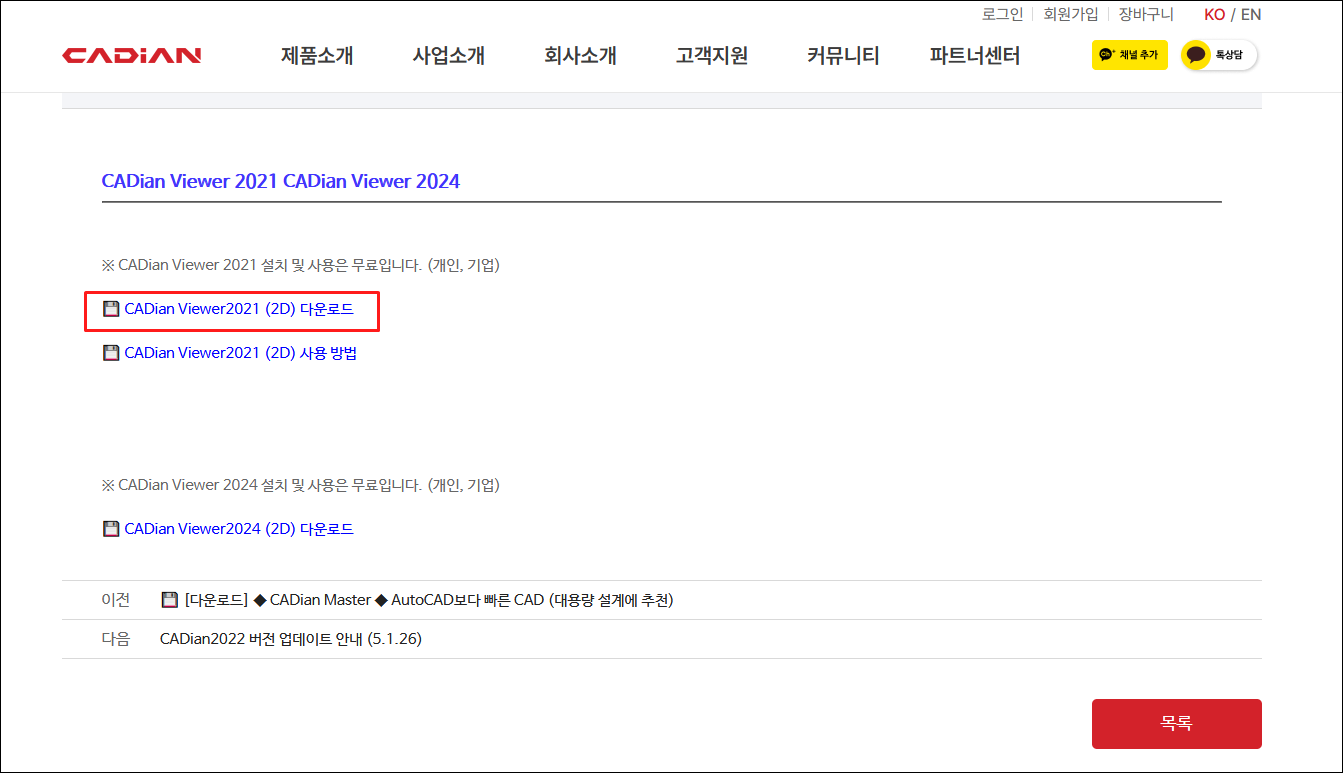Click the 회원가입 link
The height and width of the screenshot is (773, 1343).
point(1071,14)
